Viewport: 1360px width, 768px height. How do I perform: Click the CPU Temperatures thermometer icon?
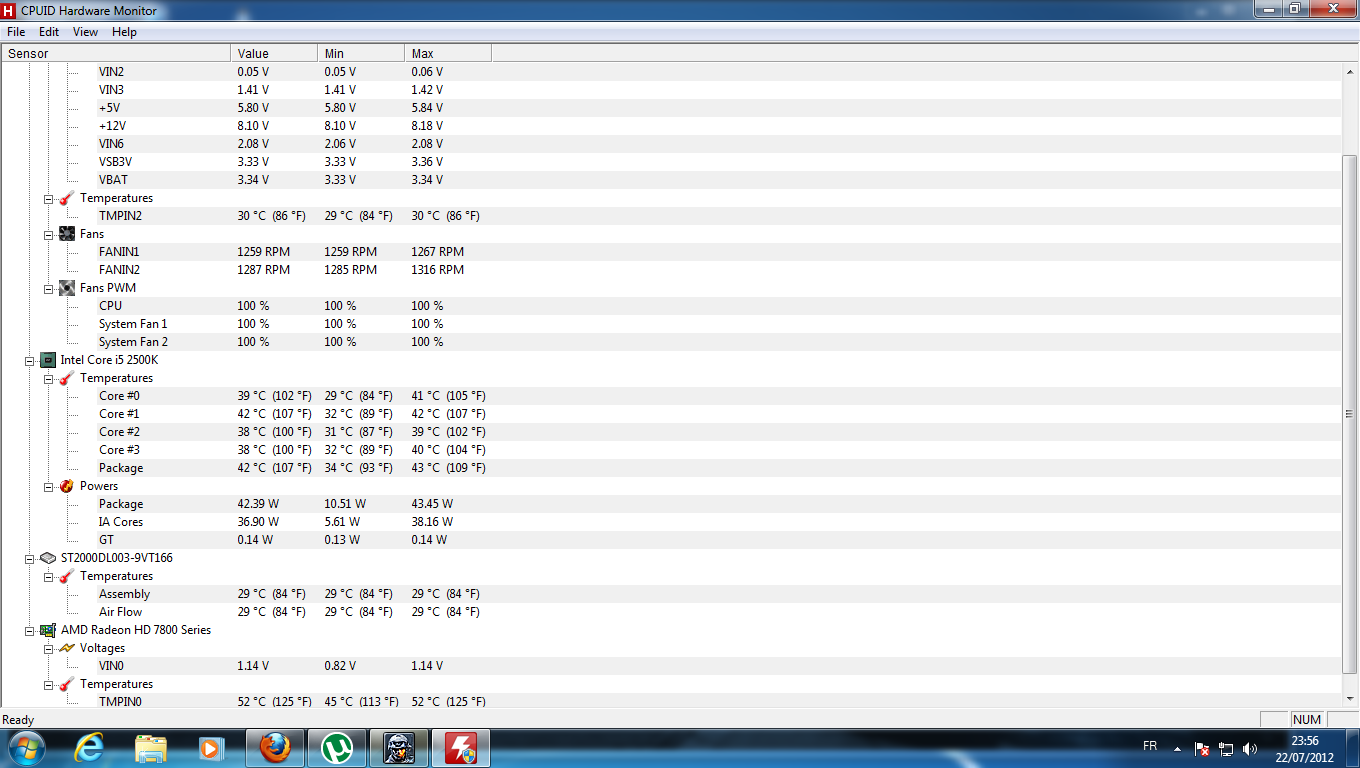[x=67, y=378]
